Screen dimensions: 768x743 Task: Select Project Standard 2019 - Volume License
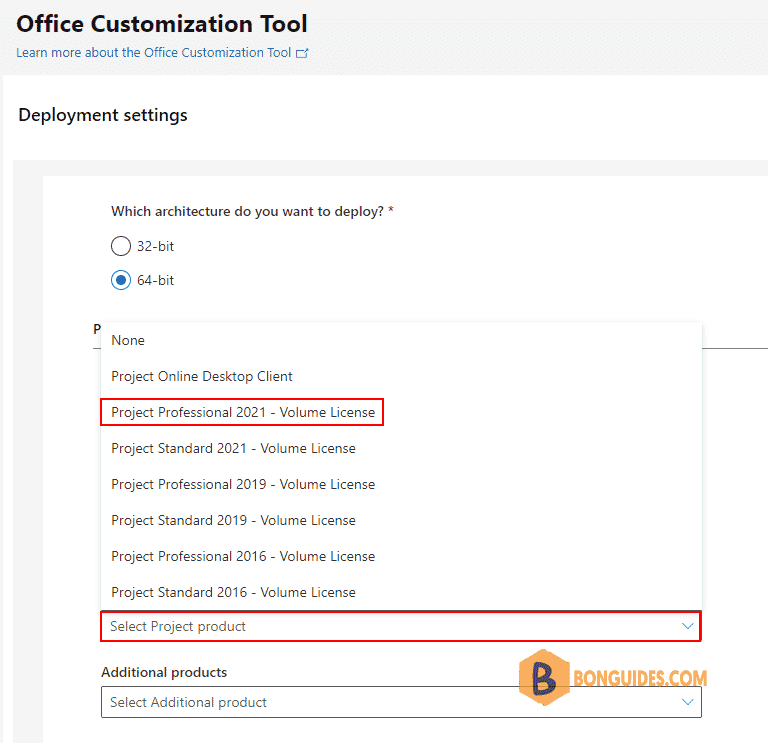point(401,520)
